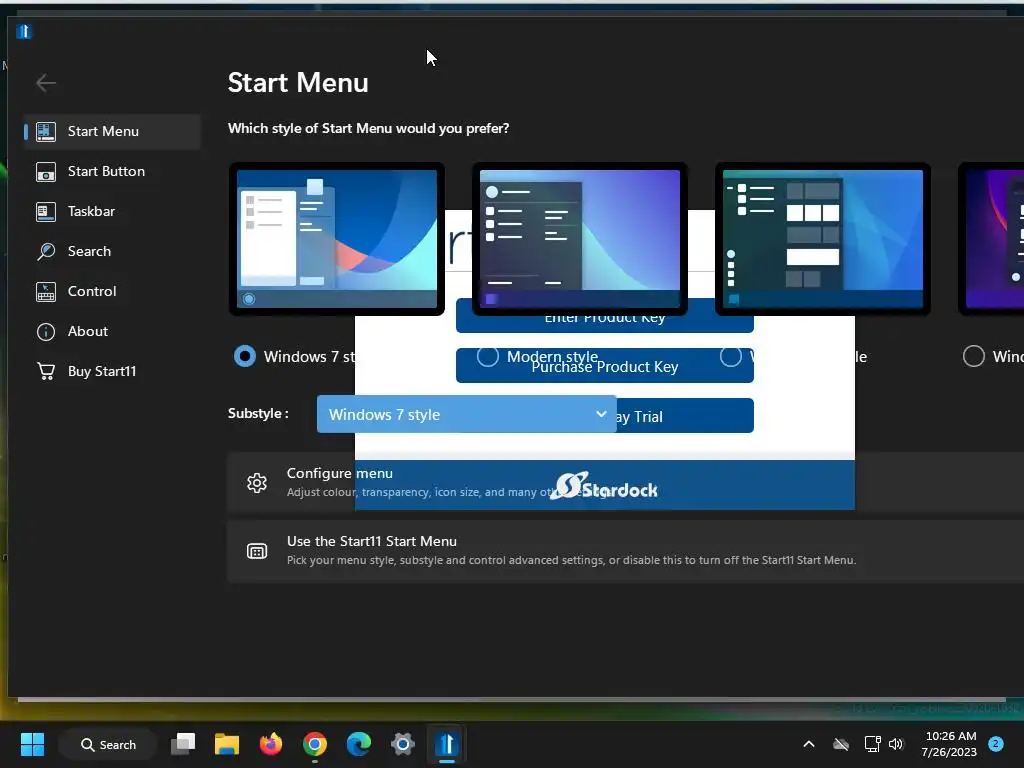The width and height of the screenshot is (1024, 768).
Task: Launch Google Chrome from the taskbar
Action: [x=315, y=744]
